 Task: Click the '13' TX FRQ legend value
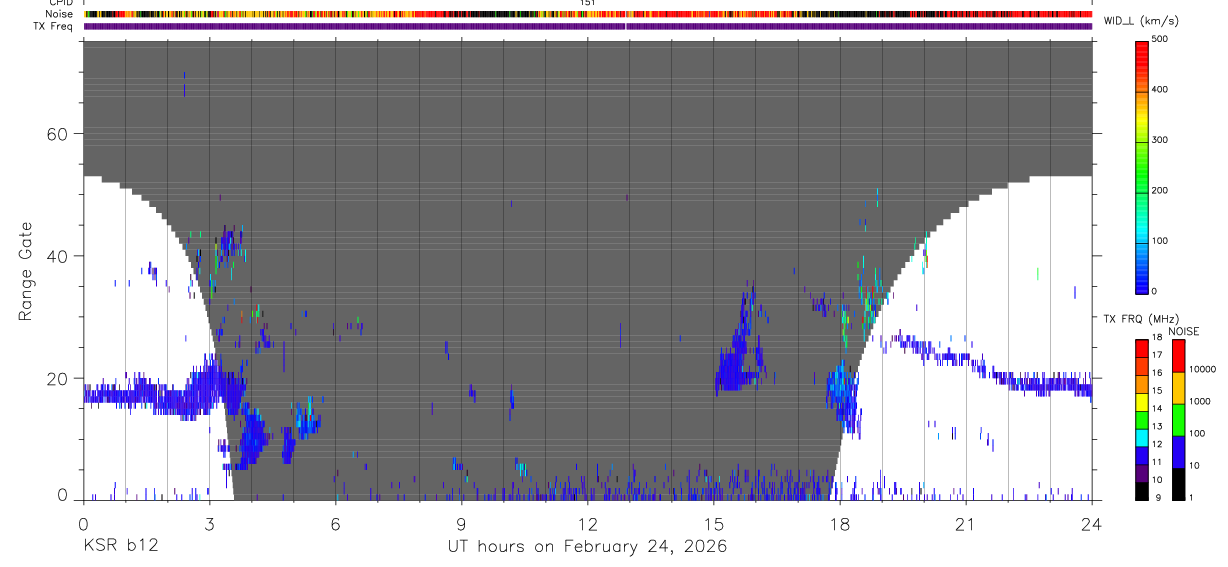(1157, 427)
